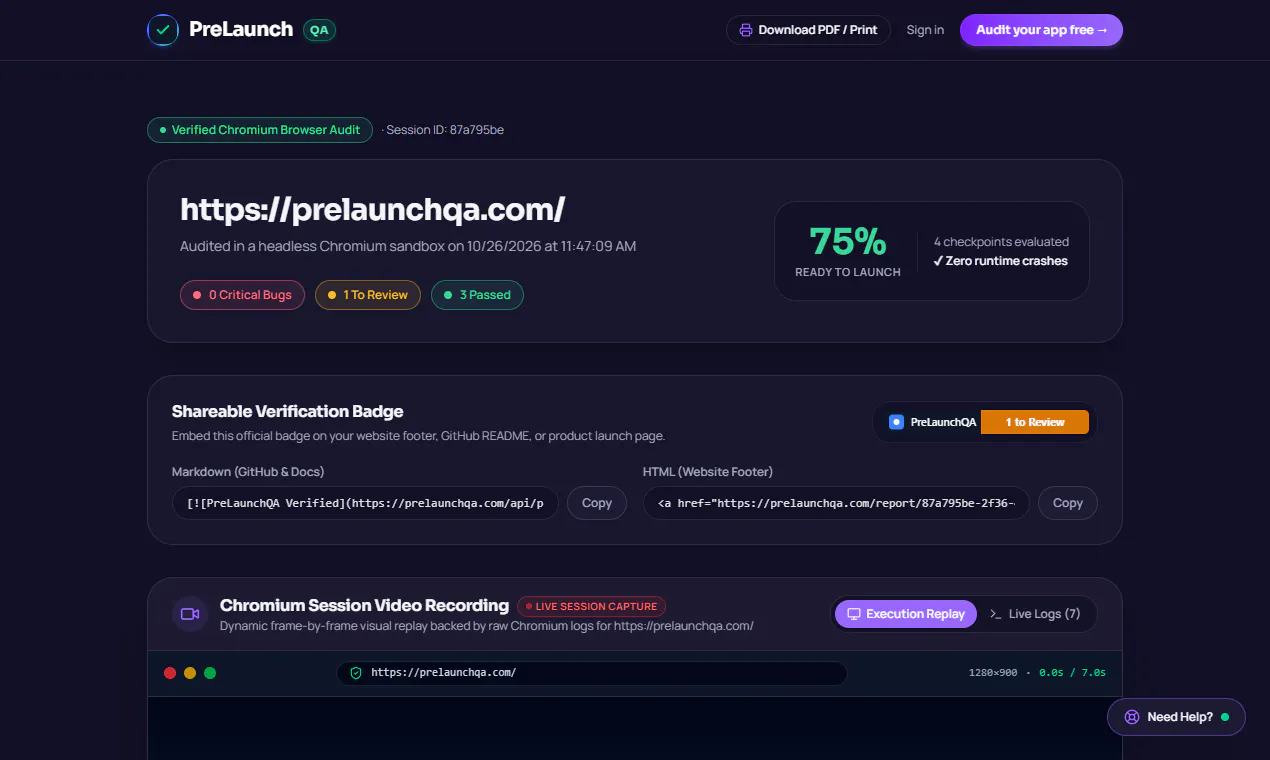Click the Markdown badge code field
1270x760 pixels.
[365, 503]
